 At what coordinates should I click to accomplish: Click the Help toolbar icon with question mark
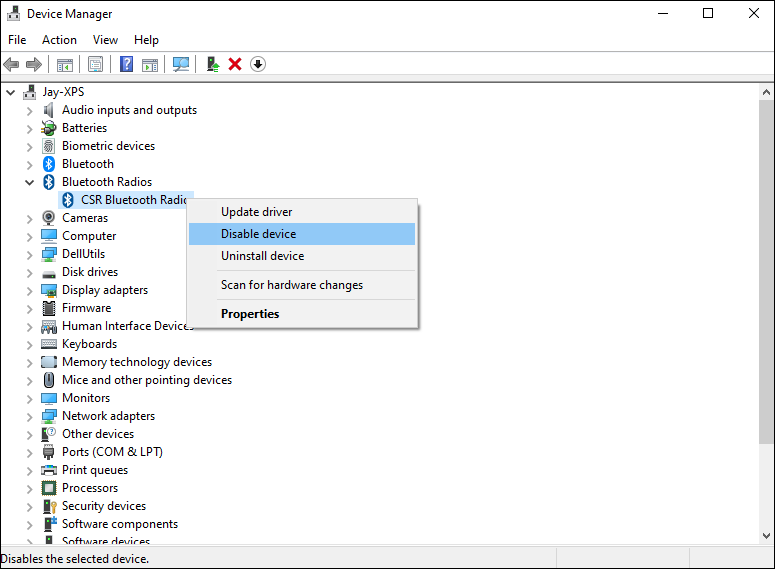coord(127,64)
